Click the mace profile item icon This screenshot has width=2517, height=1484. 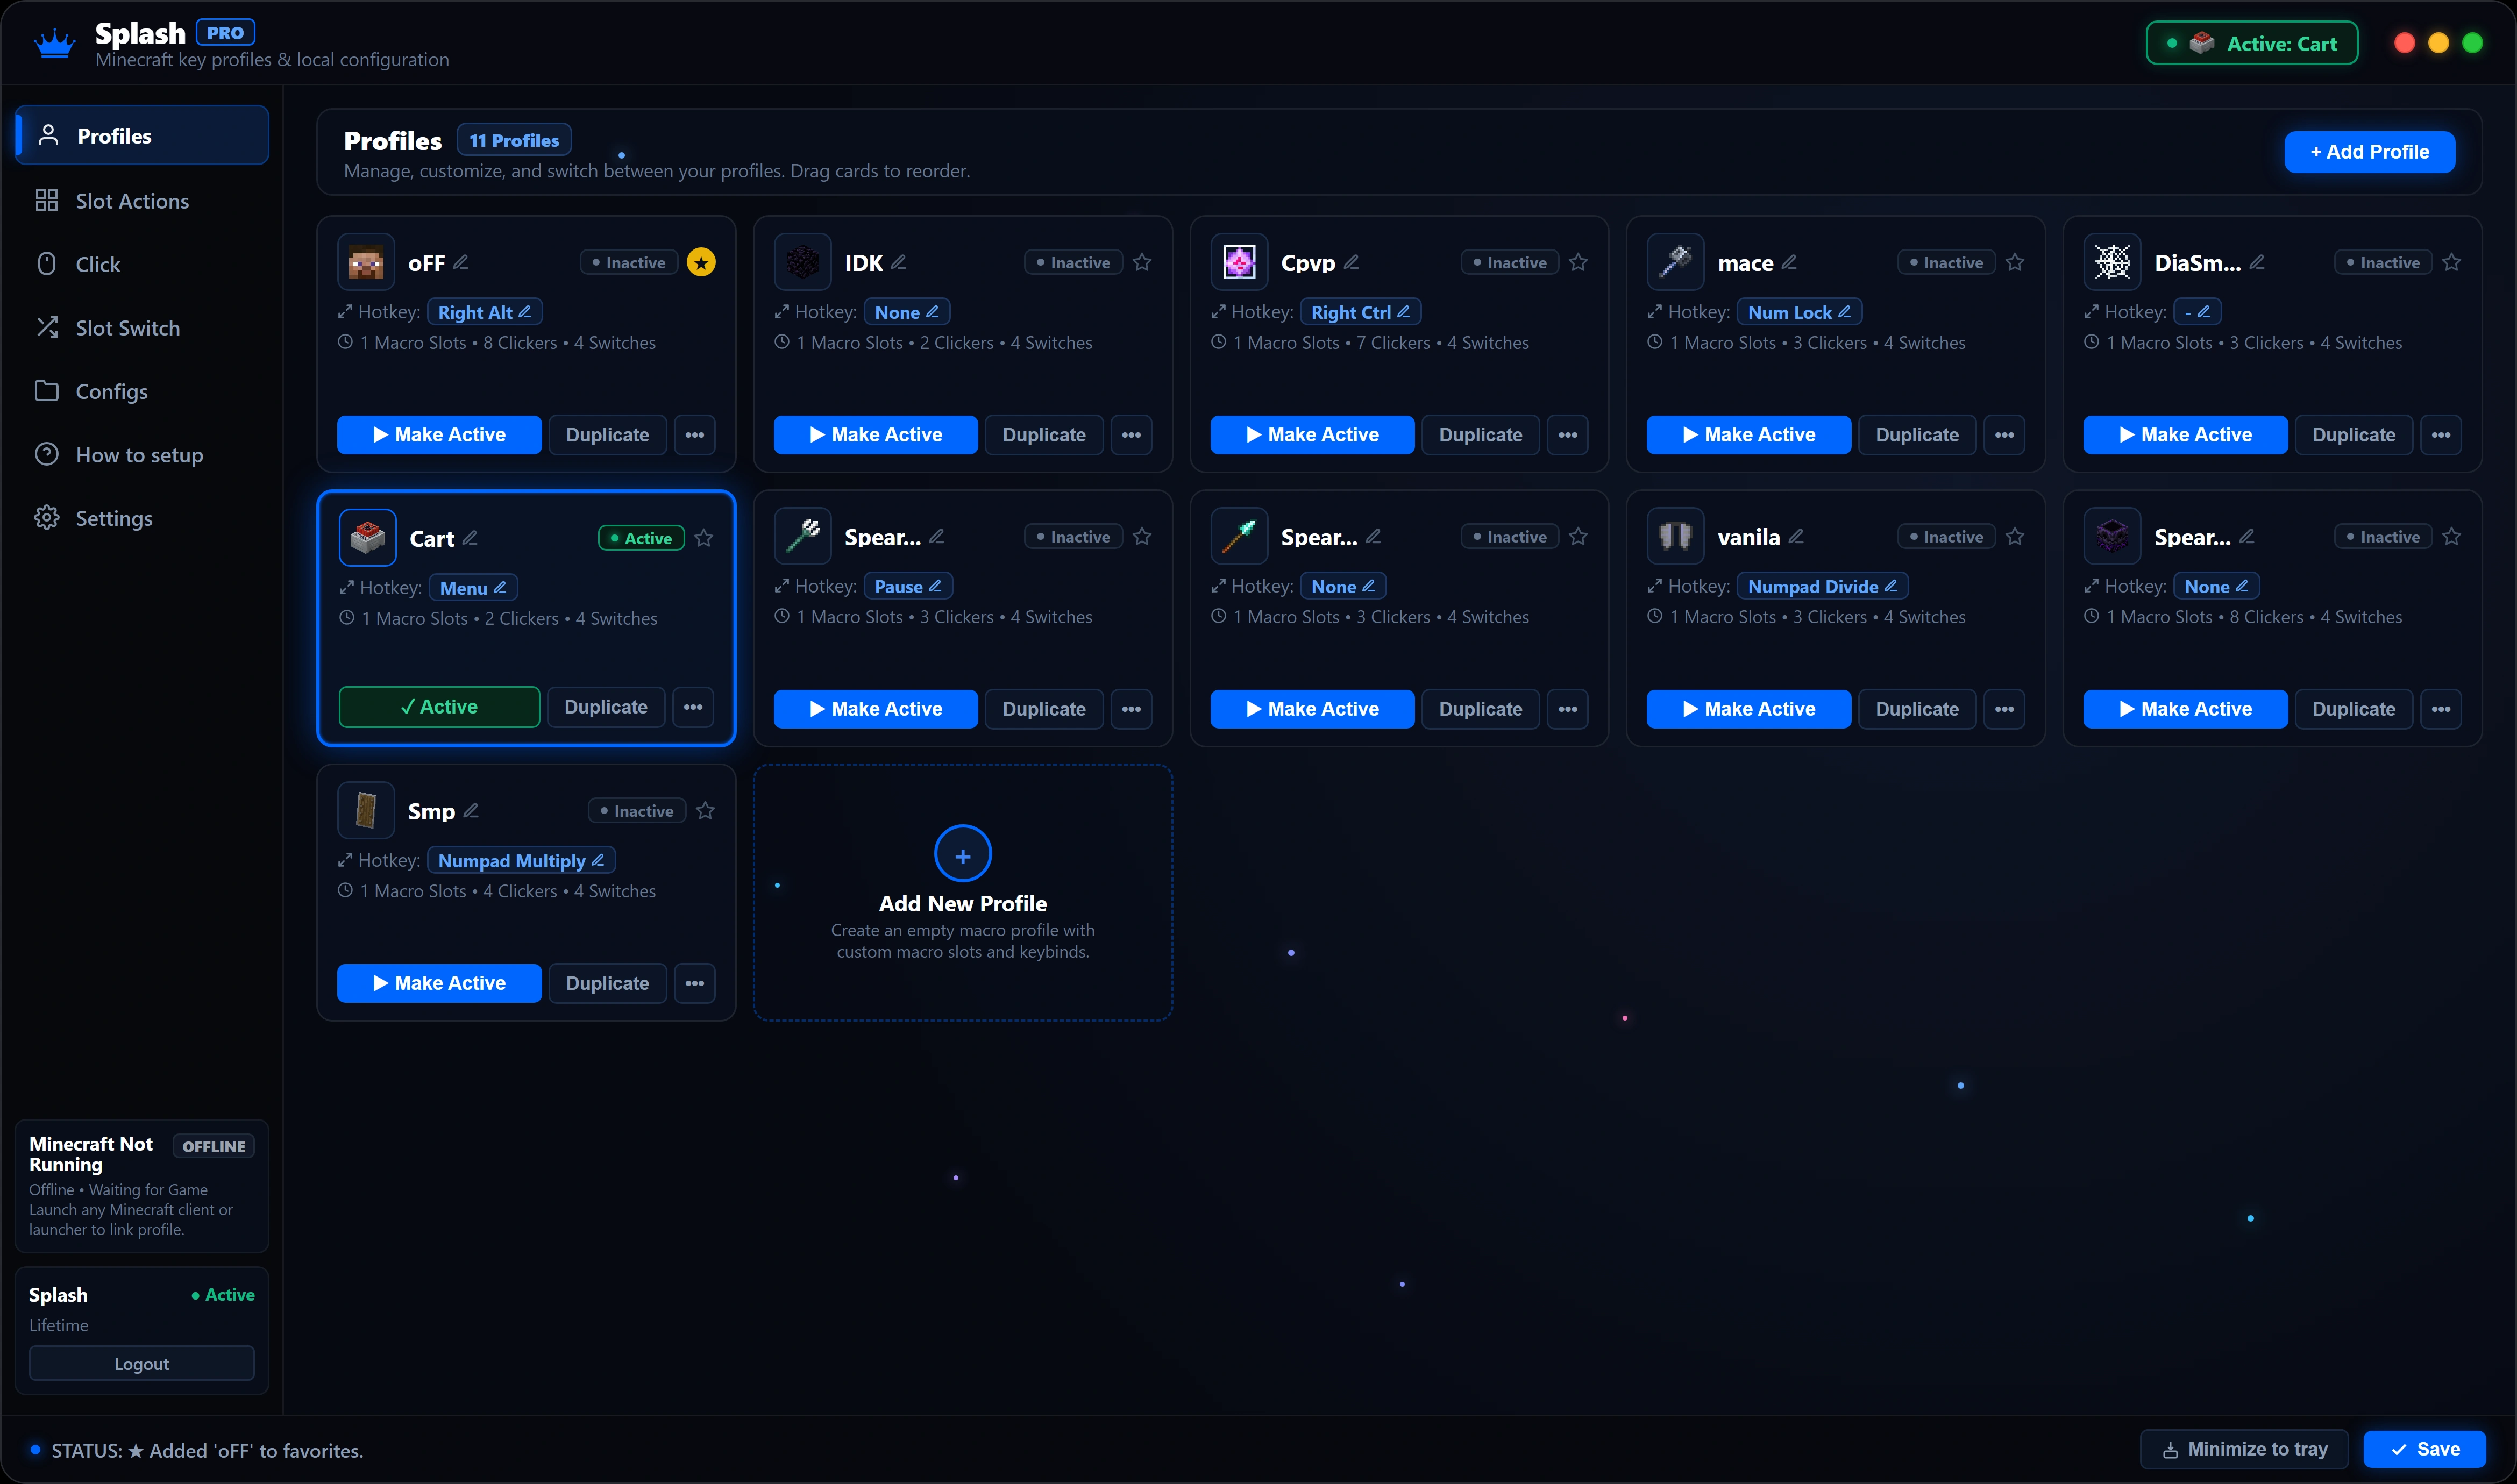pyautogui.click(x=1675, y=262)
